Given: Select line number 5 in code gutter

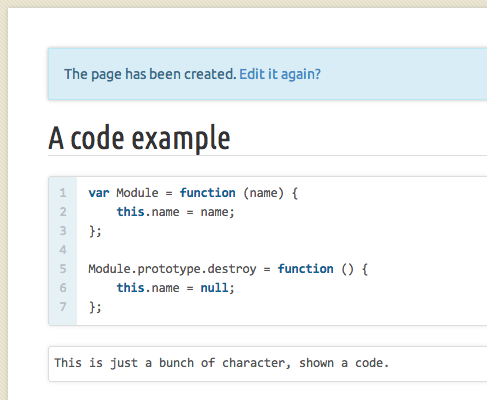Looking at the screenshot, I should [63, 269].
